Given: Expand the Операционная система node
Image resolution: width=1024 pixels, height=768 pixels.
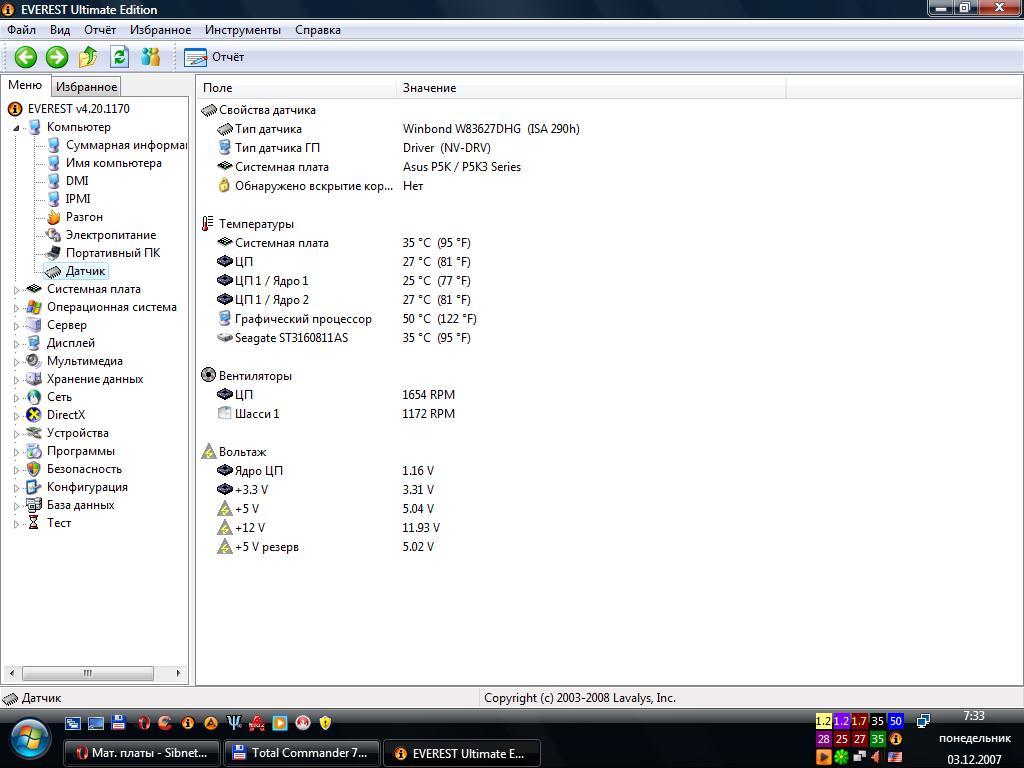Looking at the screenshot, I should (16, 308).
